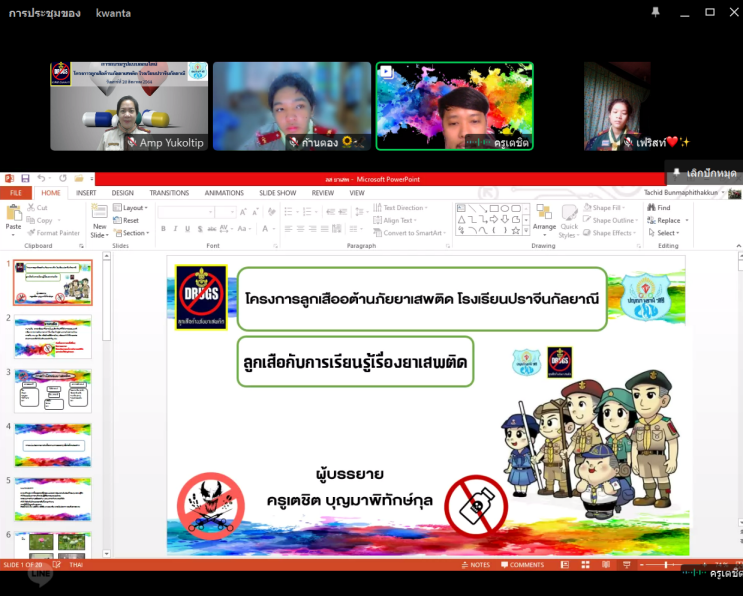This screenshot has width=743, height=596.
Task: Expand the Layout dropdown
Action: tap(131, 208)
